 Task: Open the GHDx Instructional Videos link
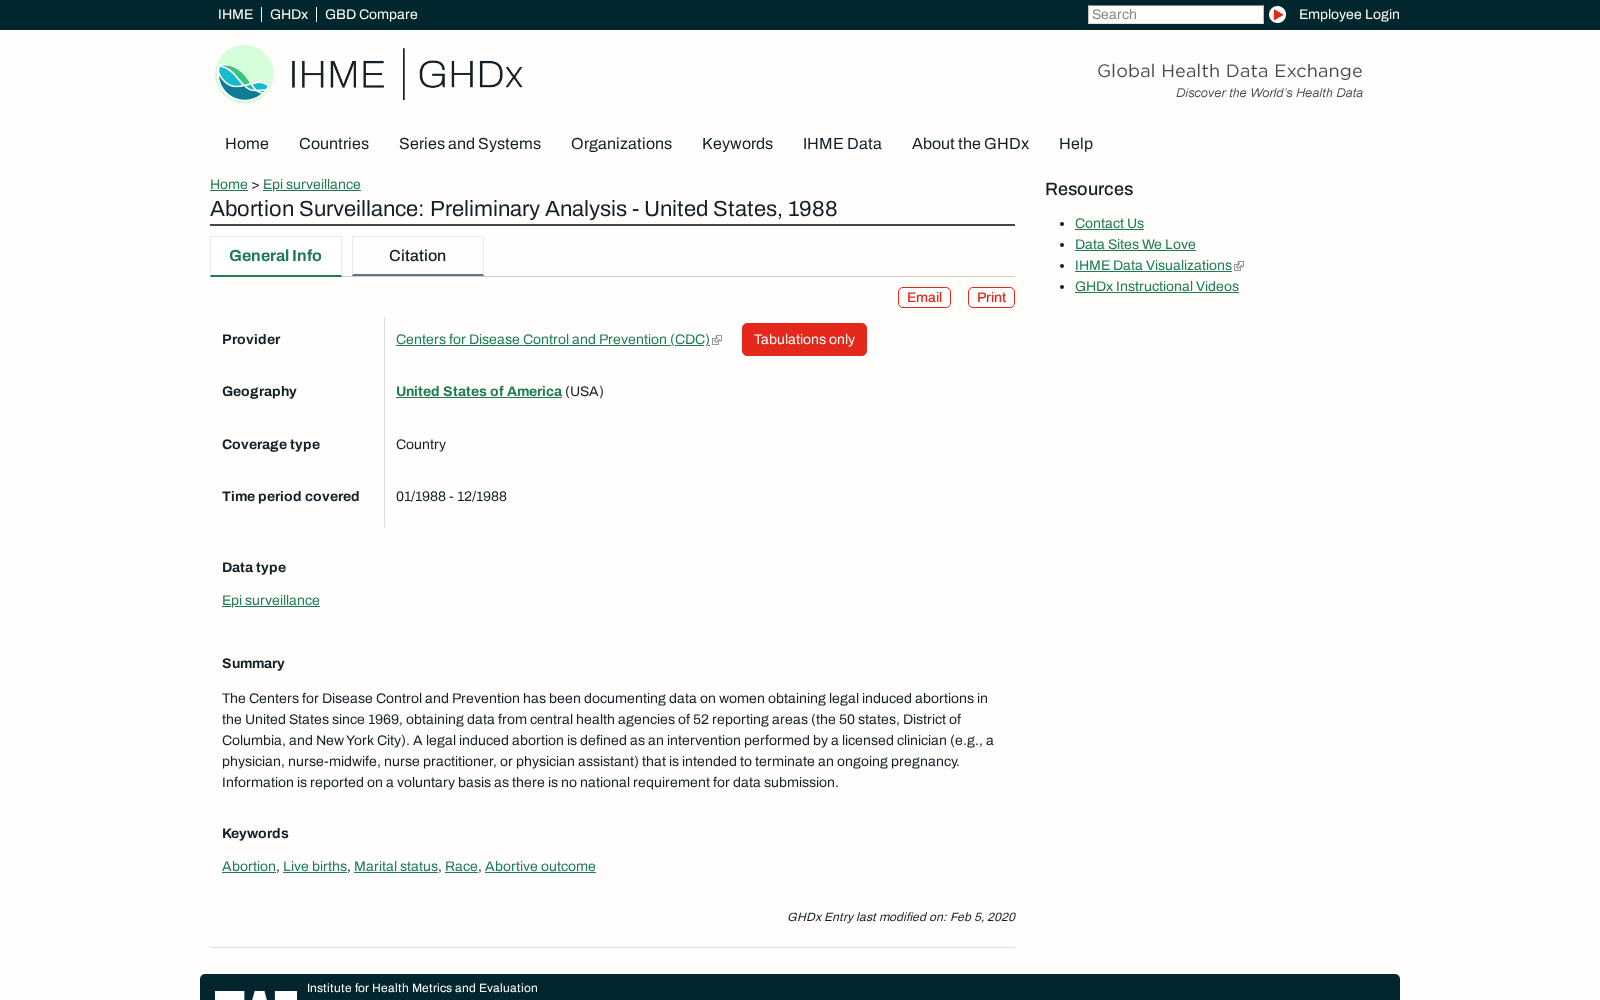1157,286
